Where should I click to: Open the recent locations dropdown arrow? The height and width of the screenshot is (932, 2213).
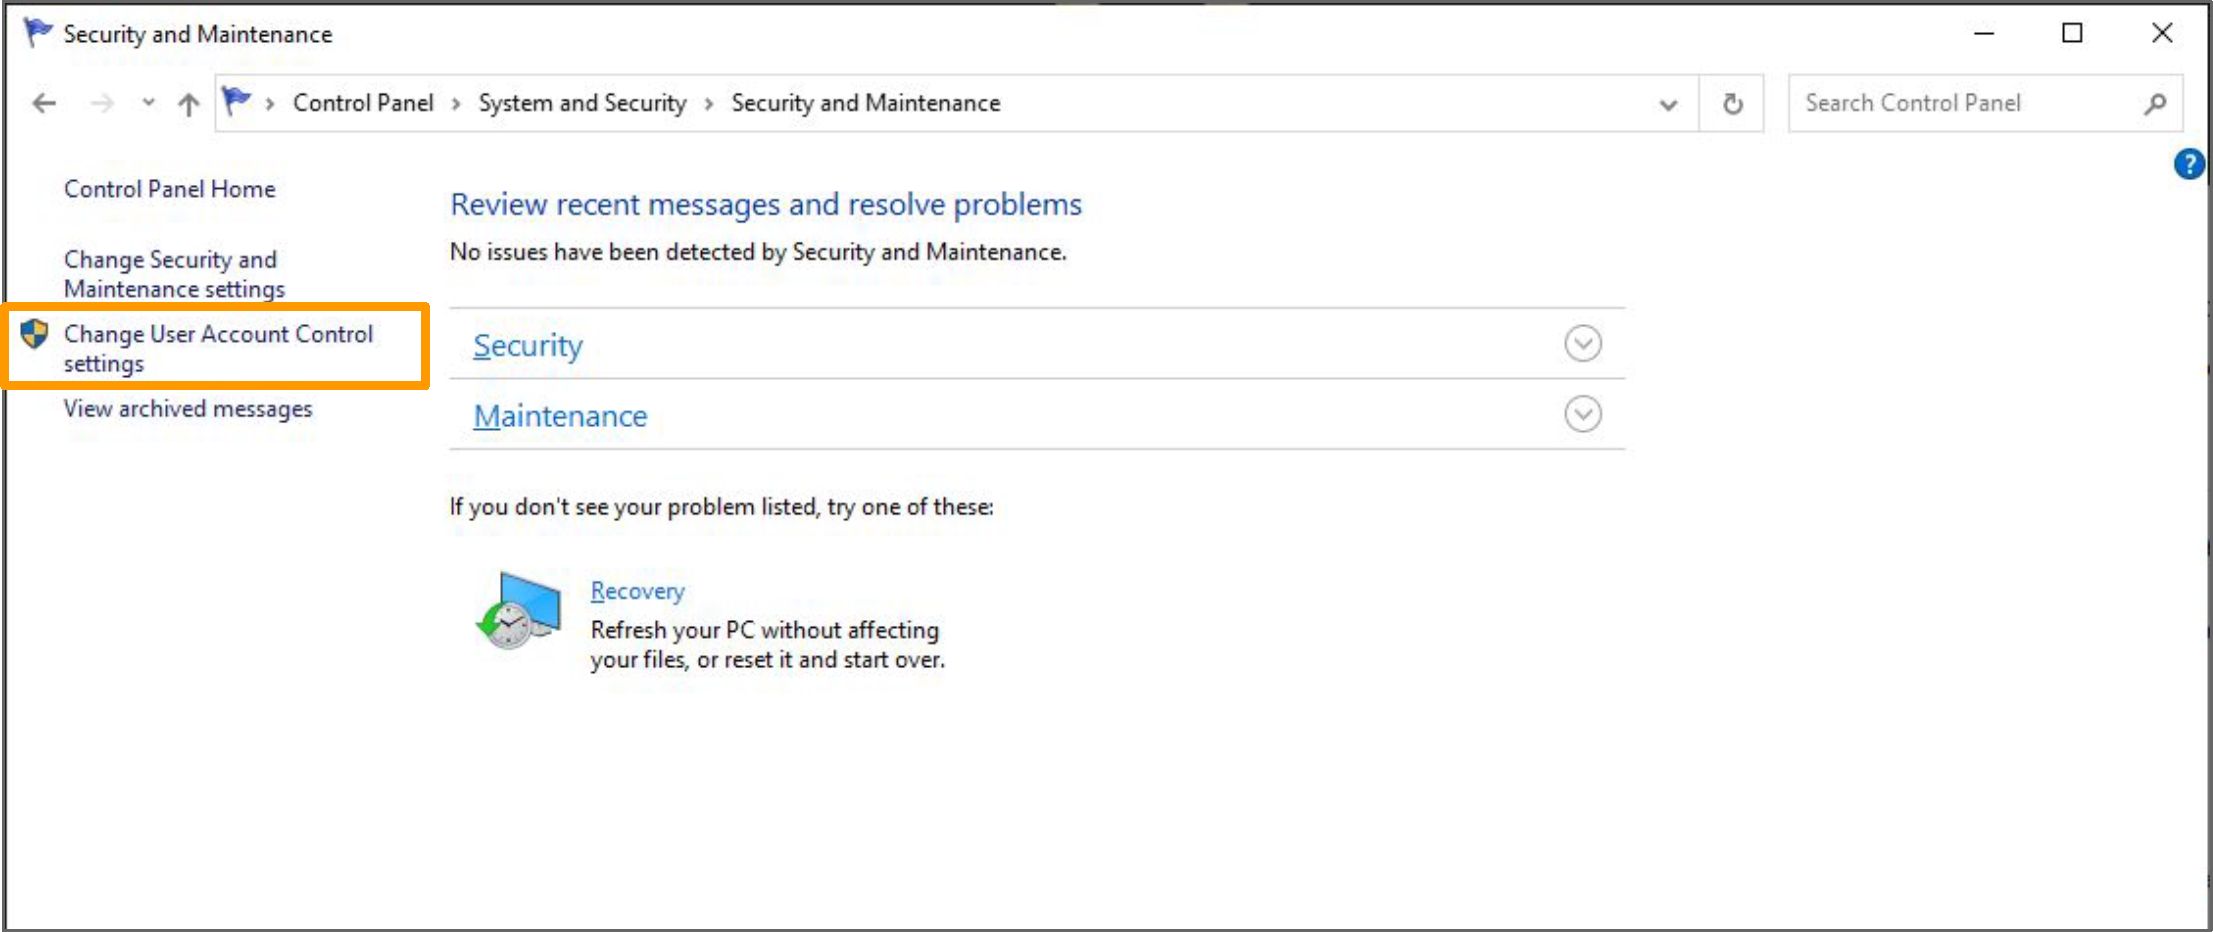tap(148, 103)
